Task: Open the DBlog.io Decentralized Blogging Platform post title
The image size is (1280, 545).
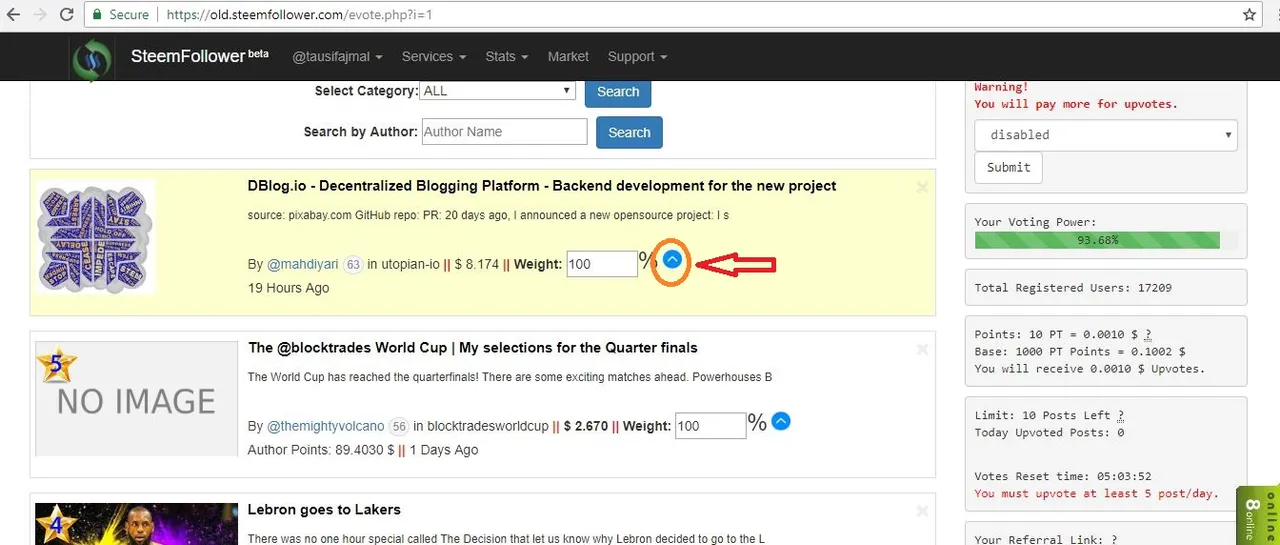Action: (542, 186)
